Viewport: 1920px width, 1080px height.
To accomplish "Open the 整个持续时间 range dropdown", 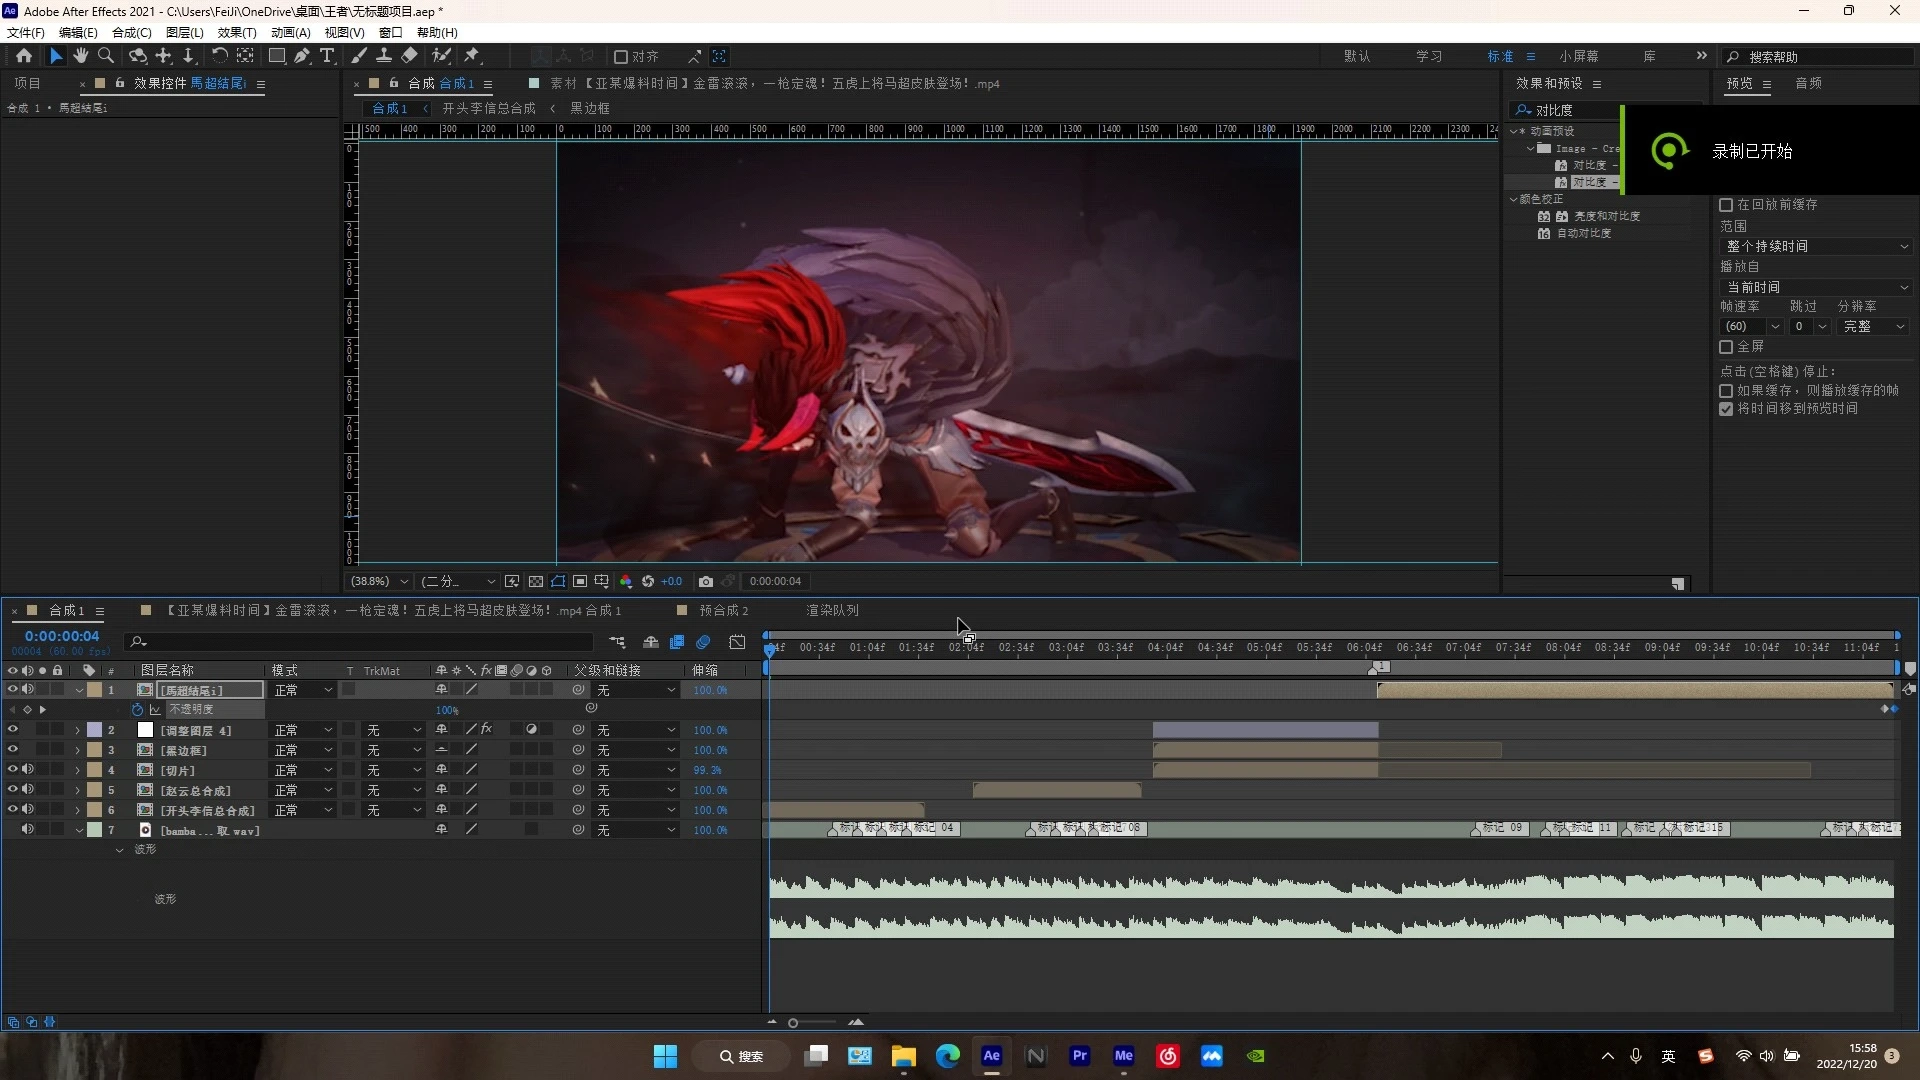I will click(x=1816, y=246).
